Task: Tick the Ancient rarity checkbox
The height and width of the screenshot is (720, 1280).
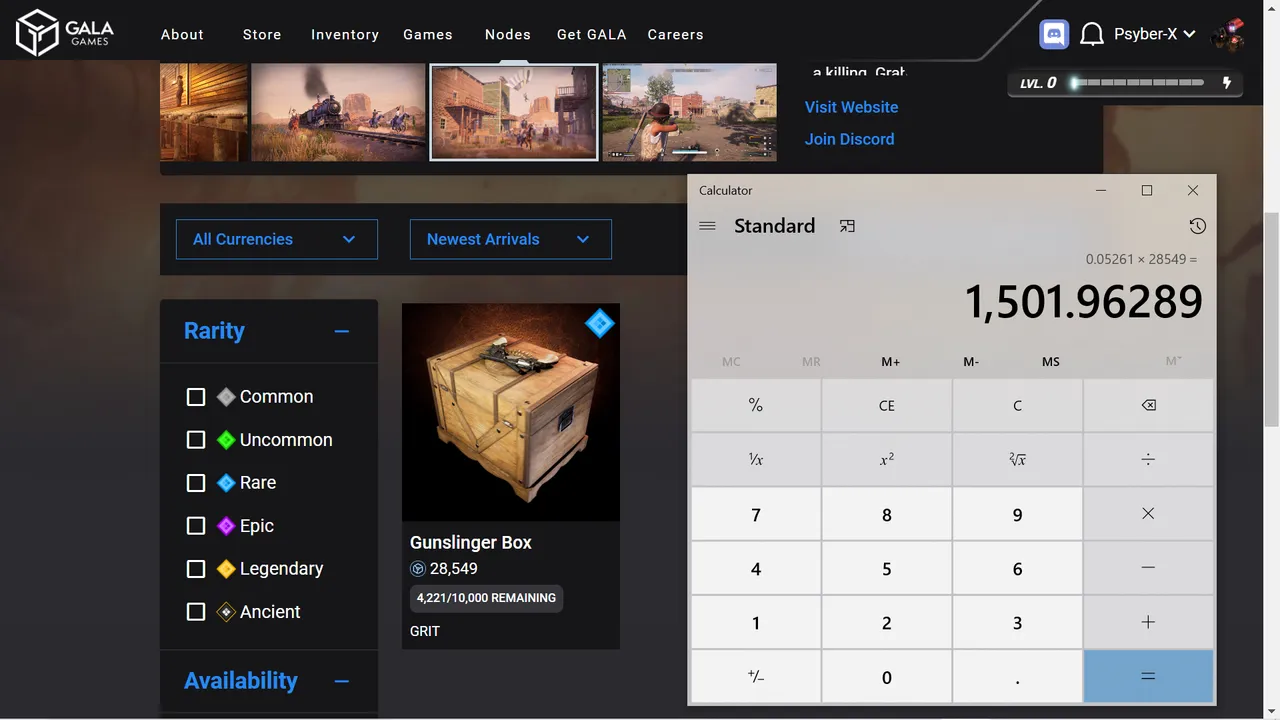Action: [196, 612]
